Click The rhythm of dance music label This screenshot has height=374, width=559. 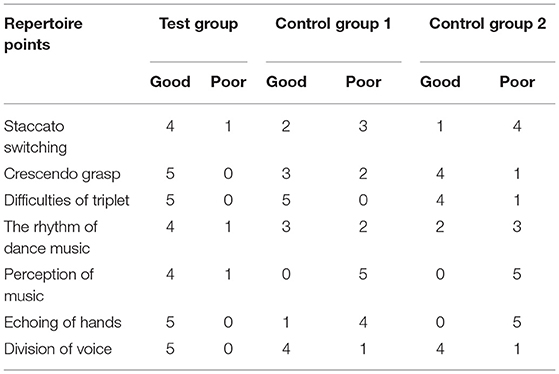[x=50, y=237]
